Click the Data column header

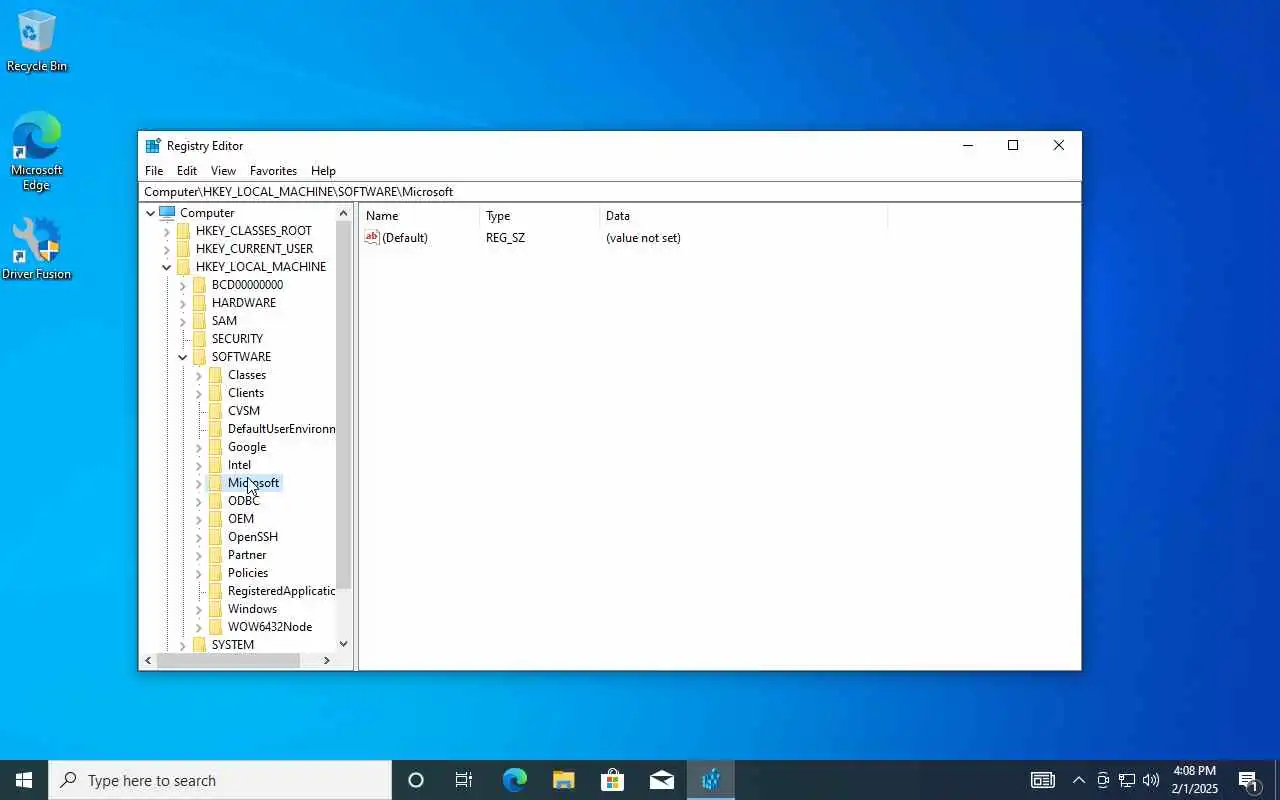coord(743,216)
